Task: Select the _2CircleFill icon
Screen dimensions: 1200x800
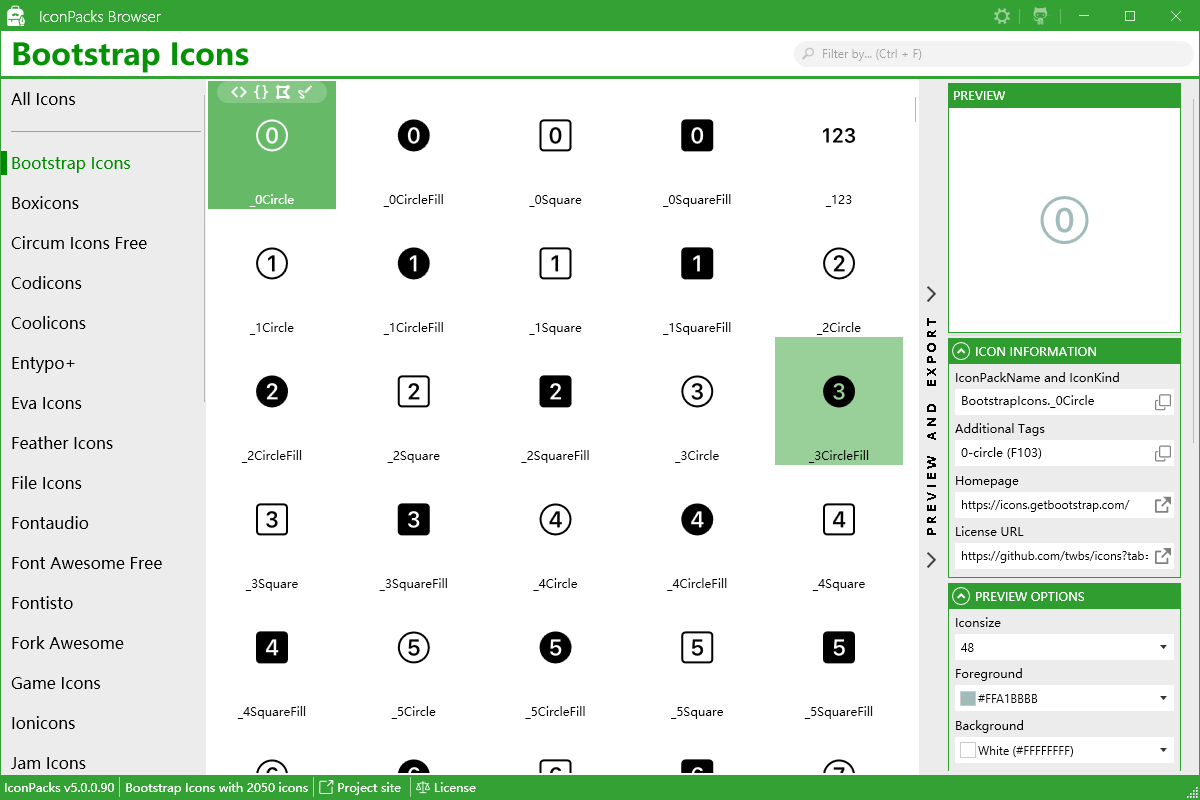Action: (272, 401)
